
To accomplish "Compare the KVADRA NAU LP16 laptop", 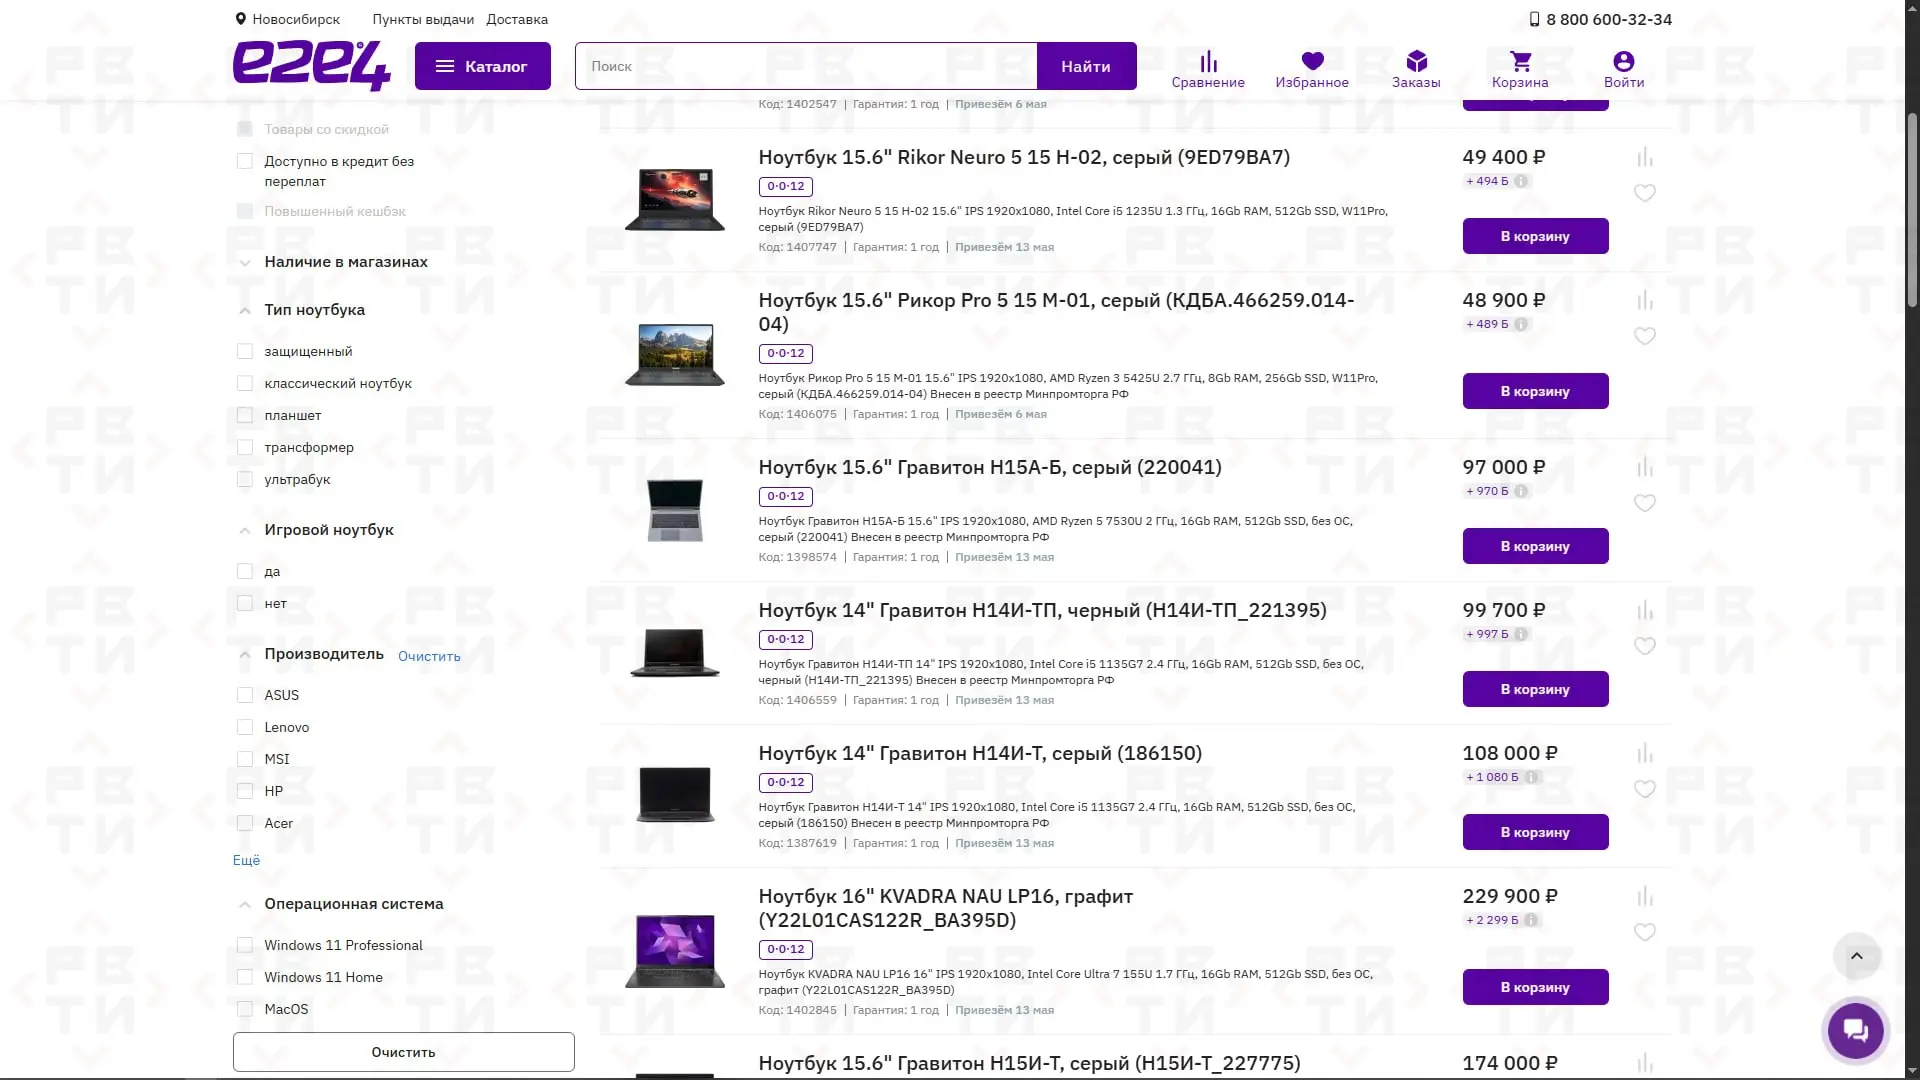I will [x=1645, y=896].
